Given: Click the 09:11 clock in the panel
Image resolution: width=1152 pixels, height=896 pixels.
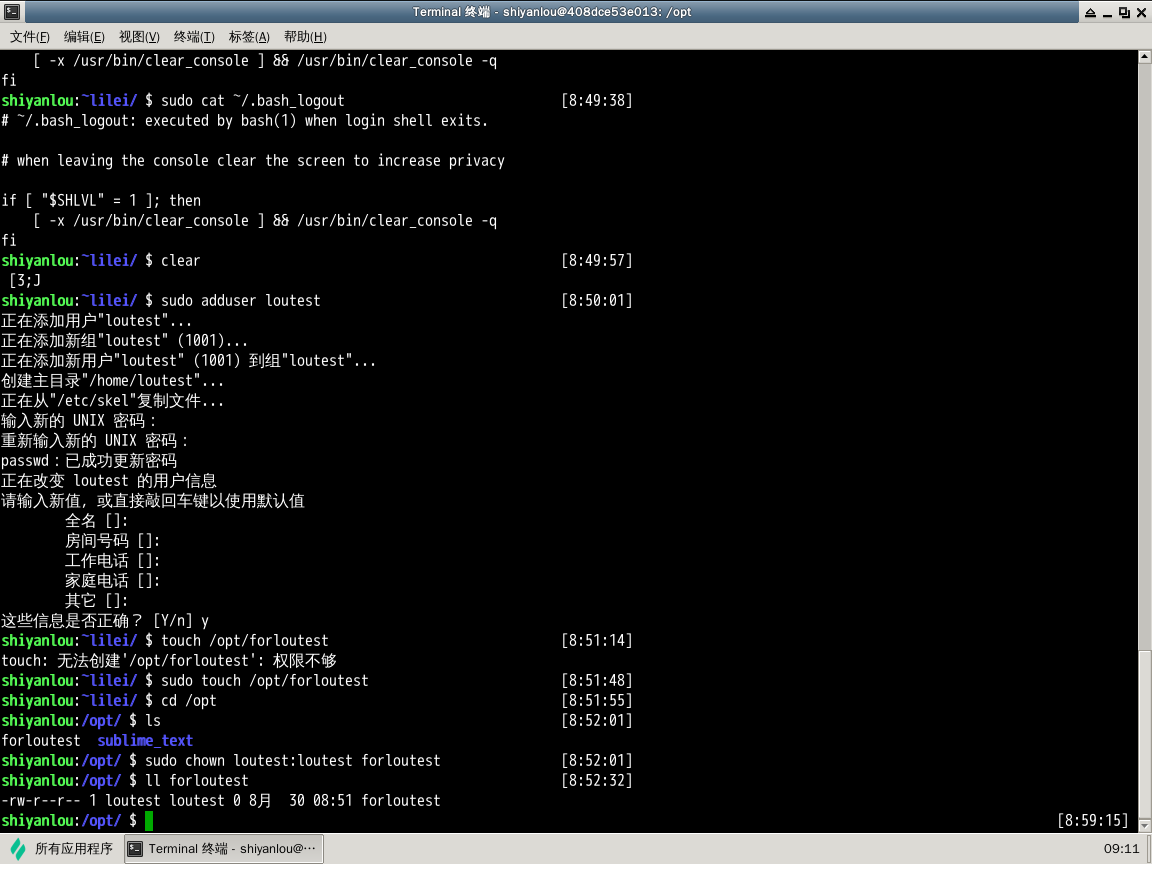Looking at the screenshot, I should click(1121, 849).
